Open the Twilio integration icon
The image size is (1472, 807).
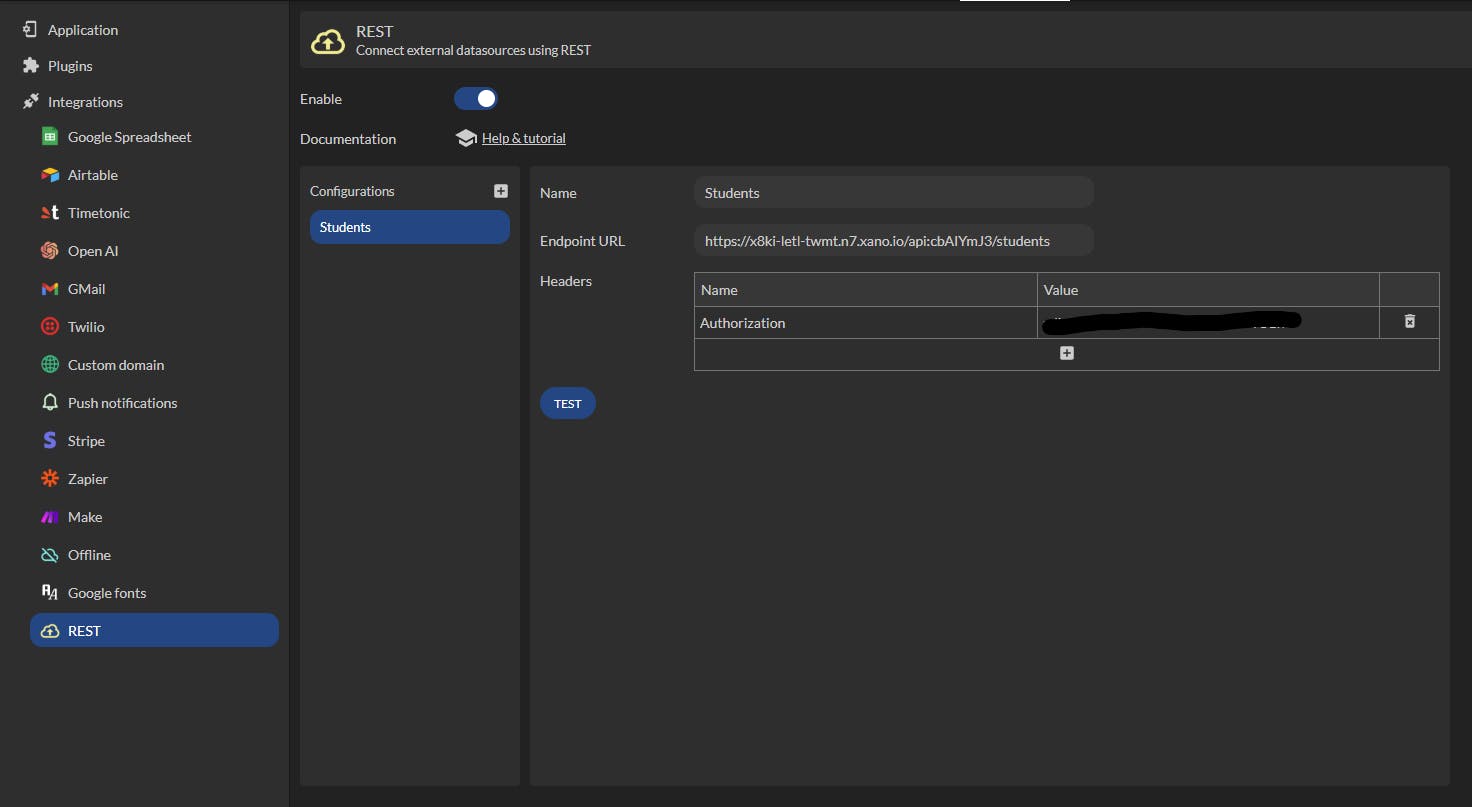coord(50,327)
